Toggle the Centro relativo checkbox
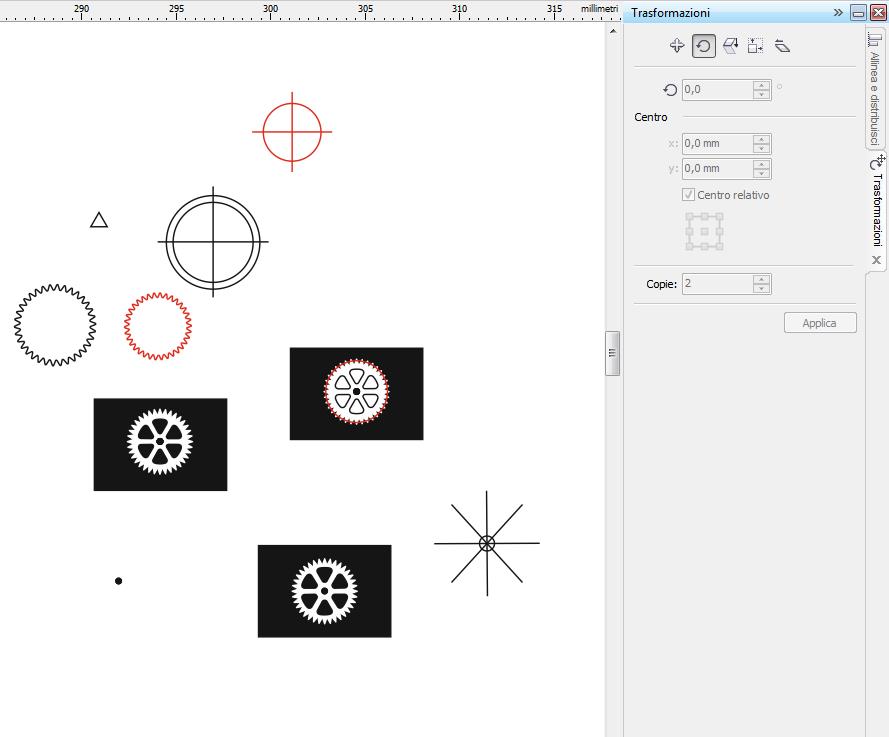The width and height of the screenshot is (889, 737). click(x=688, y=195)
